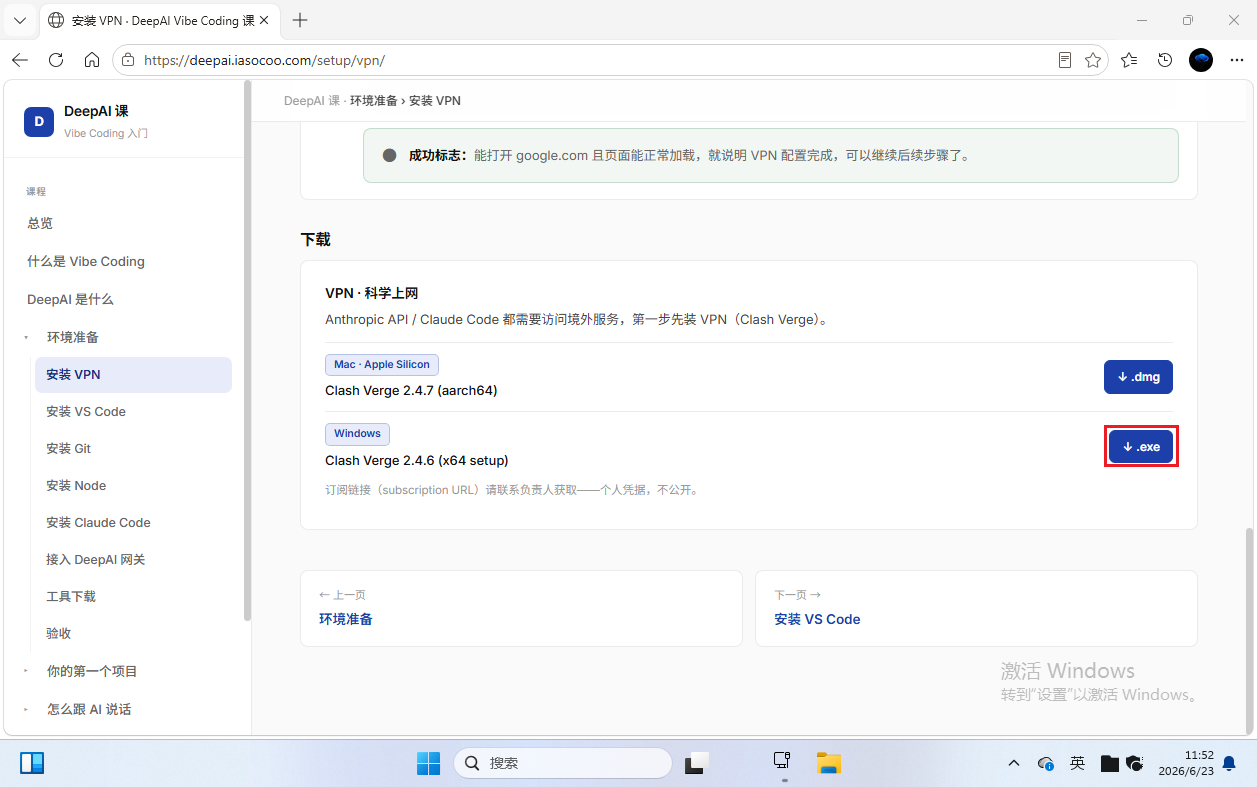
Task: Download the Windows .exe installer
Action: tap(1141, 447)
